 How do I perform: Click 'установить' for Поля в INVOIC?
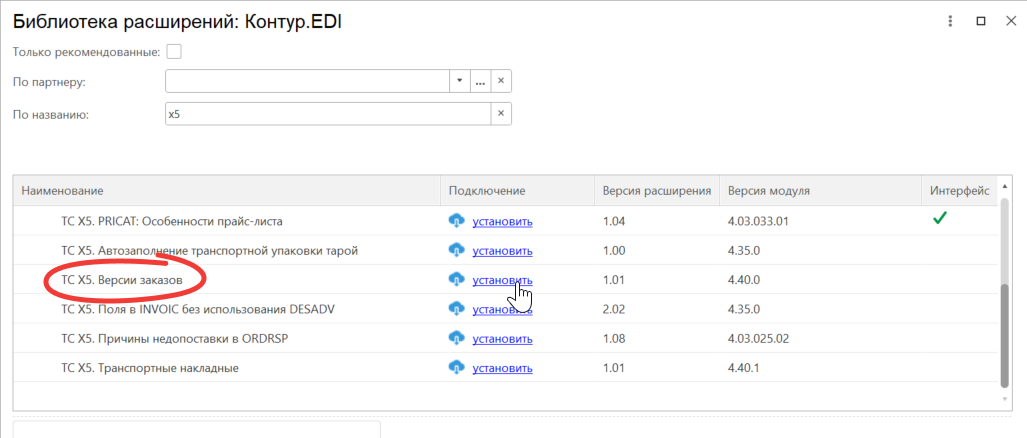pos(502,309)
